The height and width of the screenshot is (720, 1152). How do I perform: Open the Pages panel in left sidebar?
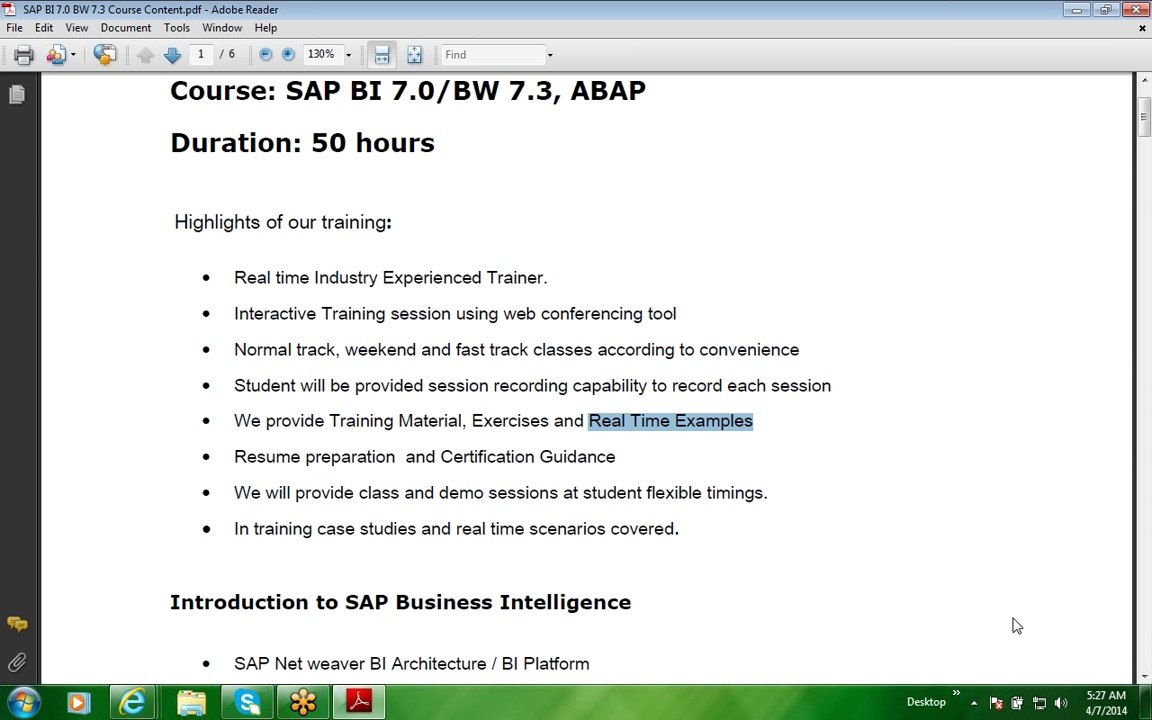coord(17,94)
